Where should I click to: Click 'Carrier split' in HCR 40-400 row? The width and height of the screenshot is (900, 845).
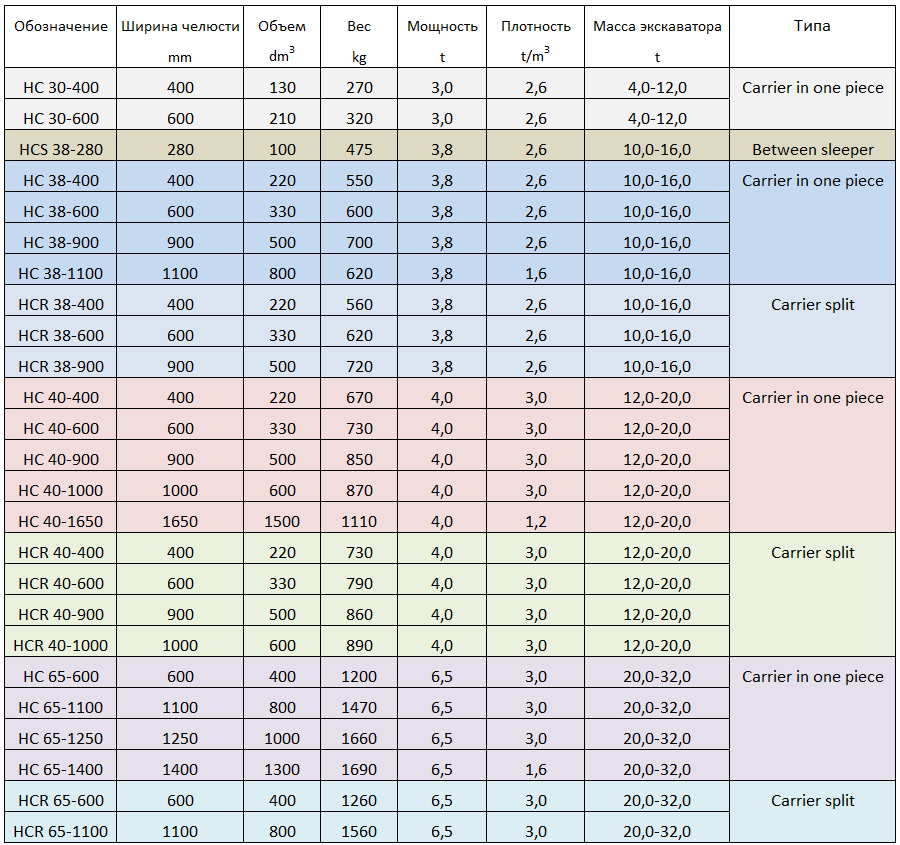pyautogui.click(x=813, y=552)
